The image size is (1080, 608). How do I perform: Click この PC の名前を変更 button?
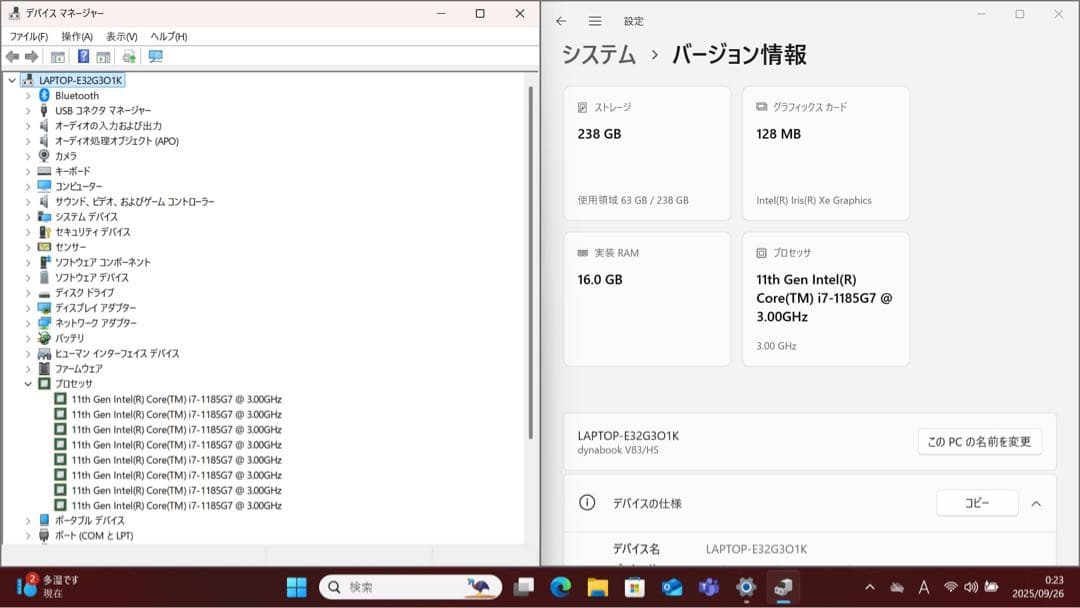coord(979,441)
